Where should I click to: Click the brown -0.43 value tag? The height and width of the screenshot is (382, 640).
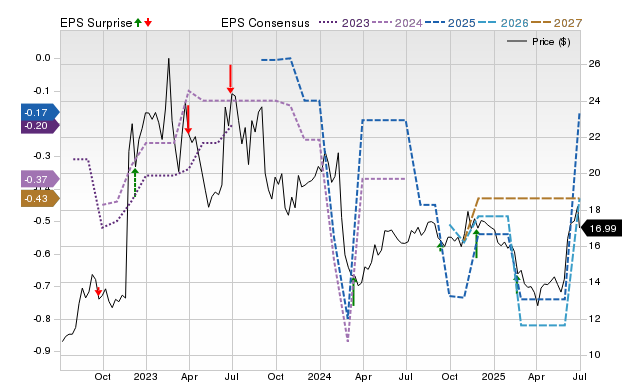[x=40, y=199]
